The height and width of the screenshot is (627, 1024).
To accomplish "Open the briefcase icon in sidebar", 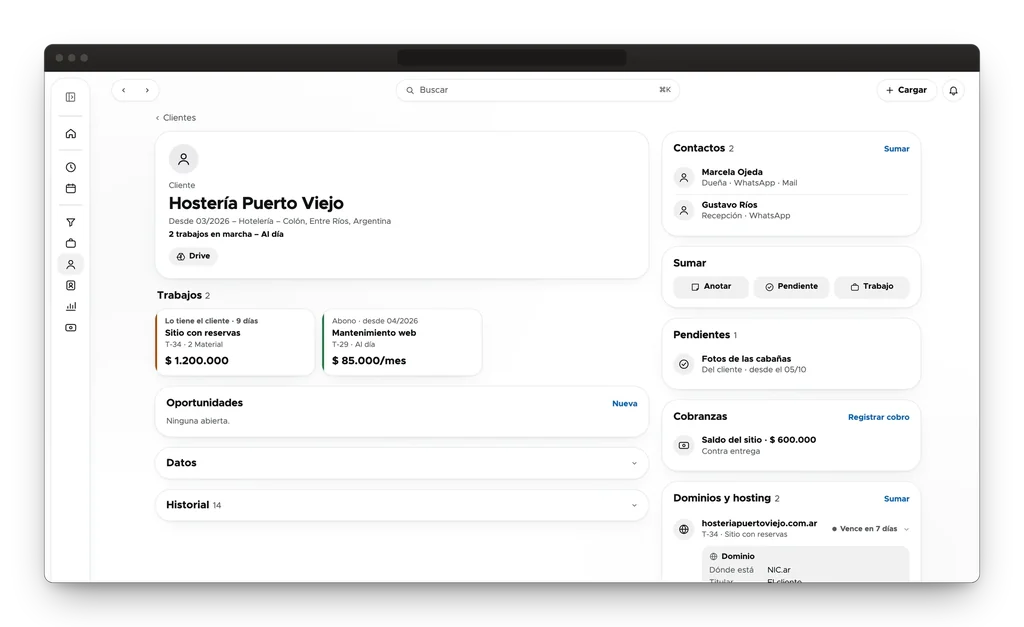I will point(71,244).
